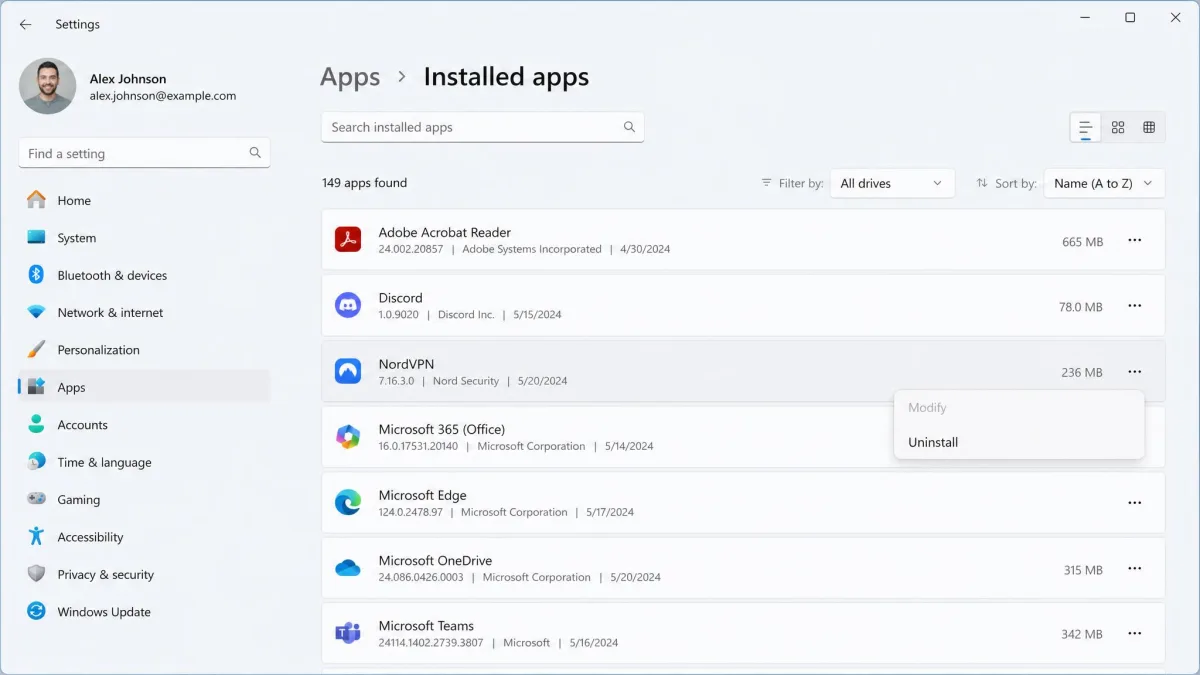
Task: Click the Network & internet Wi-Fi icon
Action: (x=36, y=312)
